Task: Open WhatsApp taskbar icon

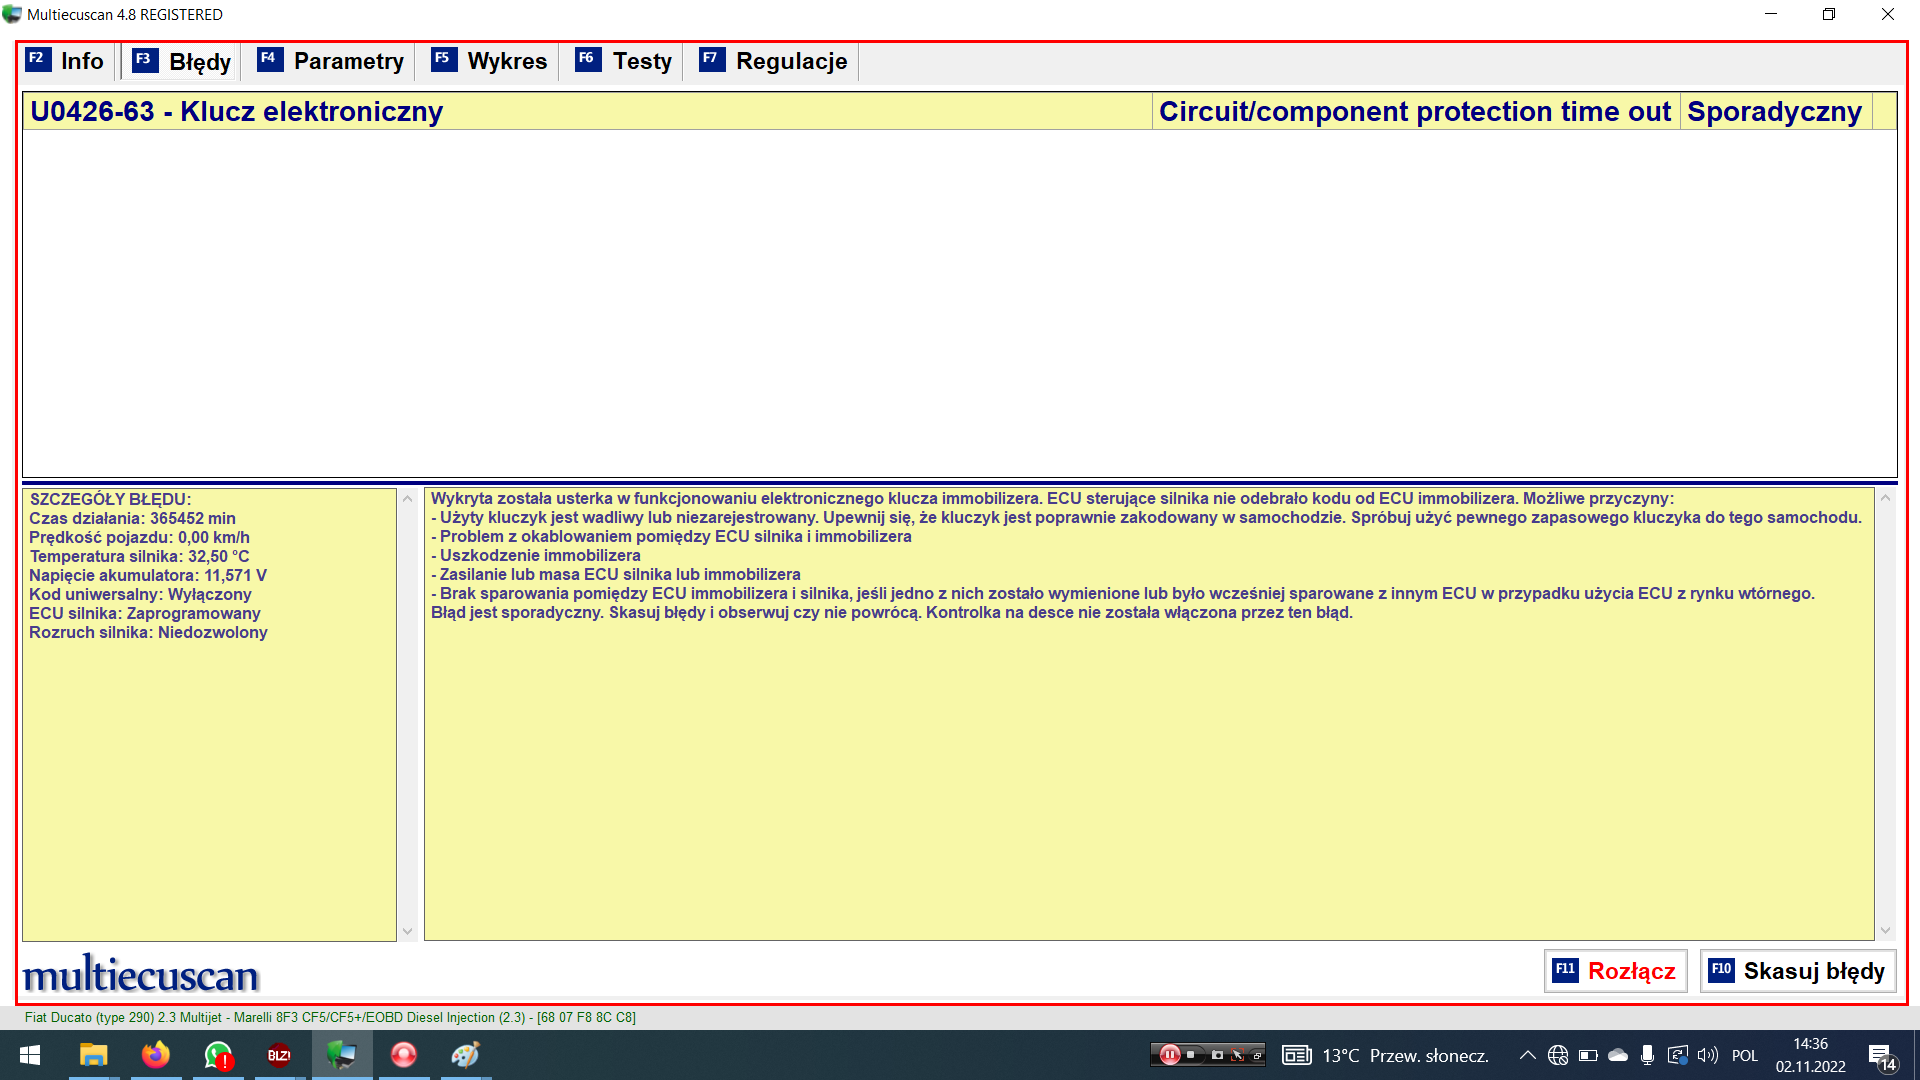Action: pos(218,1055)
